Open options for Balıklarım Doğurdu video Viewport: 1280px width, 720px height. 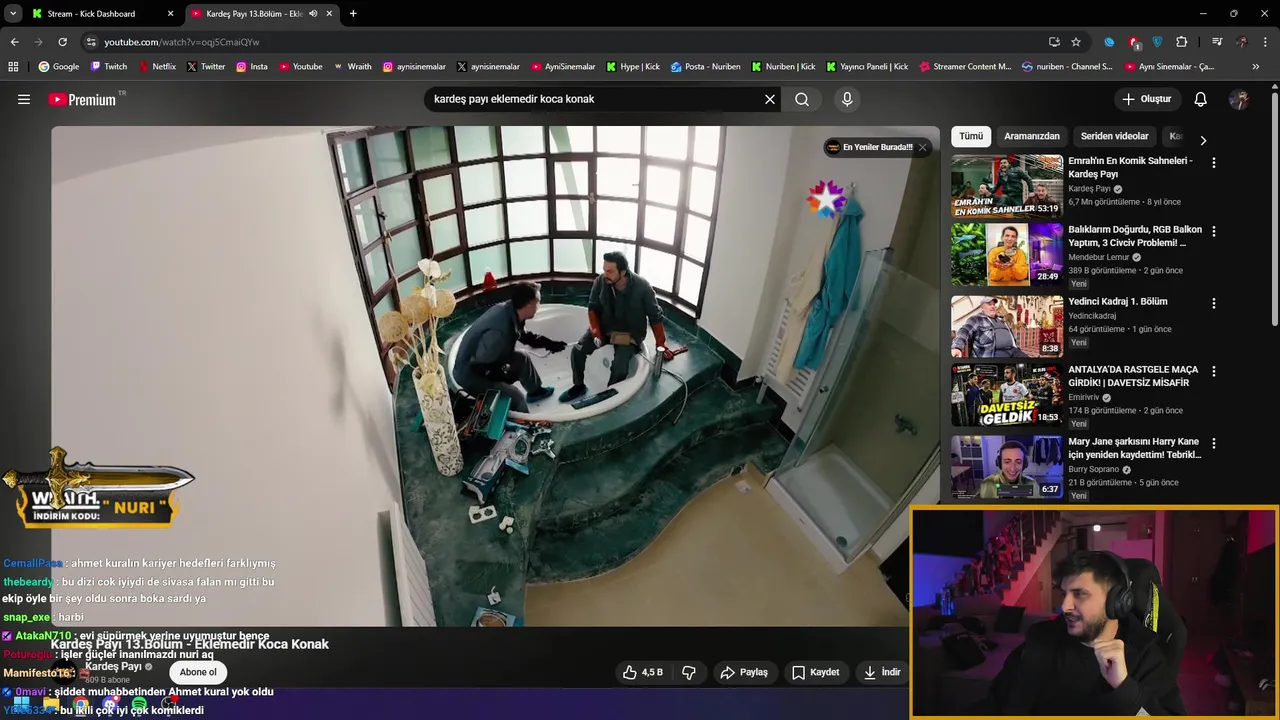coord(1214,231)
